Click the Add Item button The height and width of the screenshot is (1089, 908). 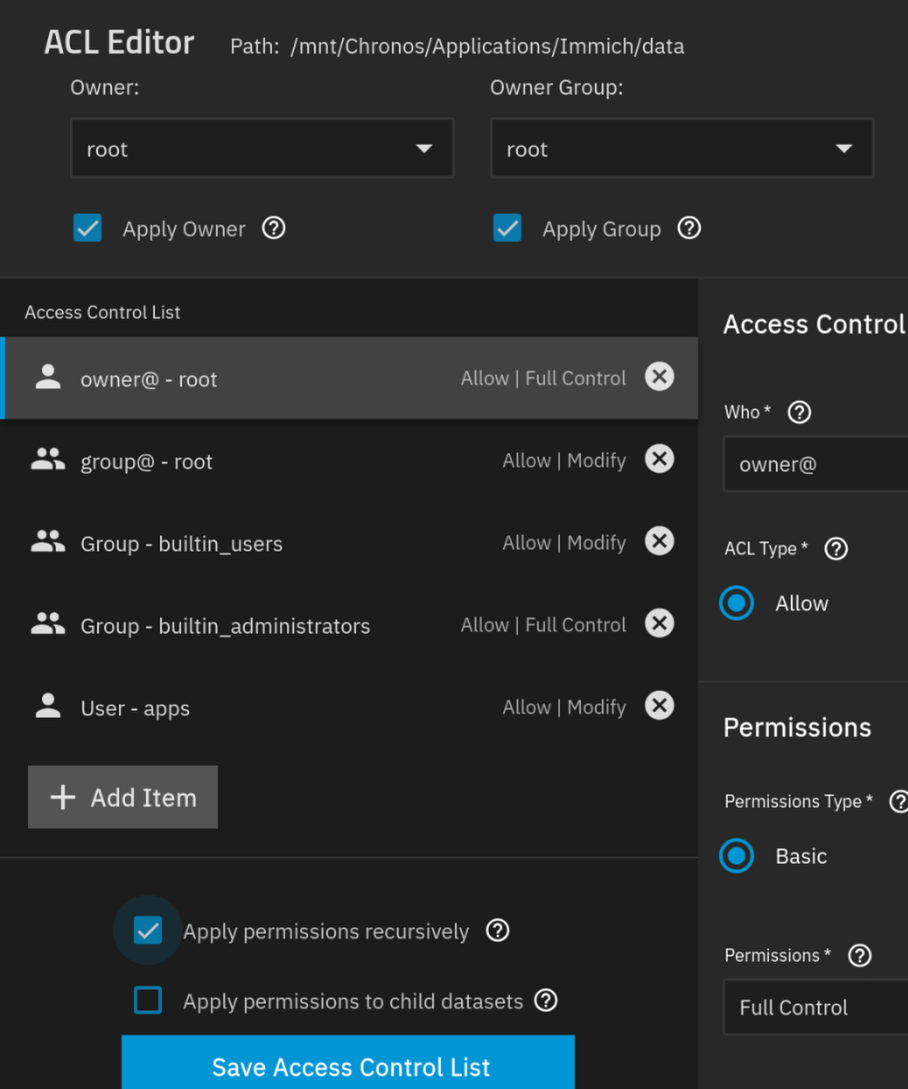coord(123,797)
